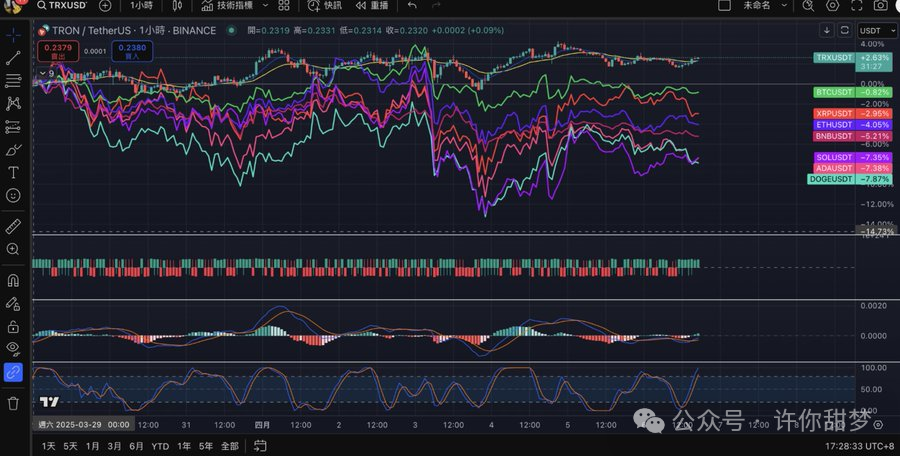The width and height of the screenshot is (900, 456).
Task: Open quick search magnifier
Action: point(808,5)
